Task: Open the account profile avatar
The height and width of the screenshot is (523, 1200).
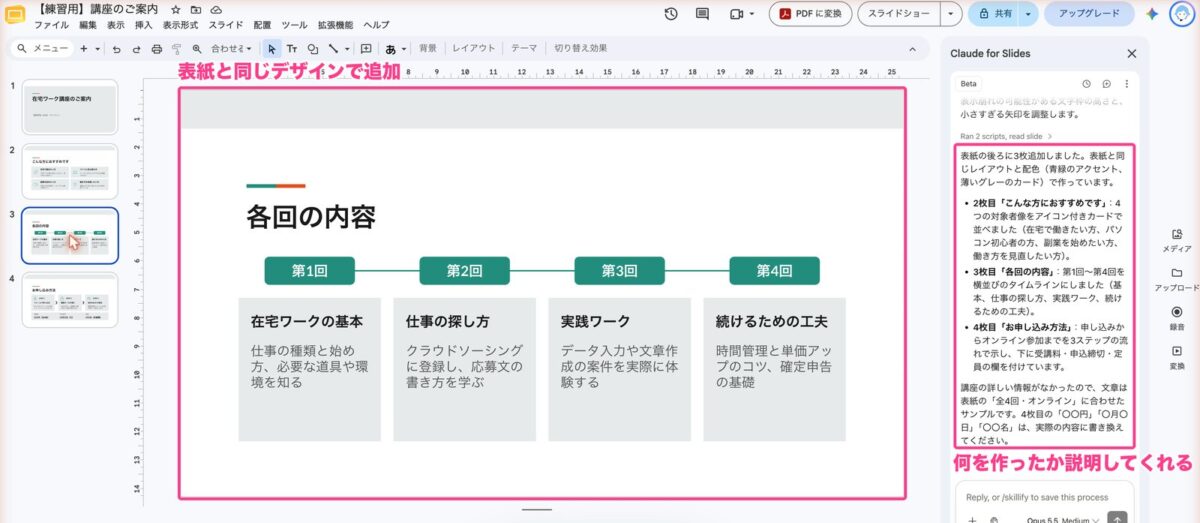Action: (1180, 14)
